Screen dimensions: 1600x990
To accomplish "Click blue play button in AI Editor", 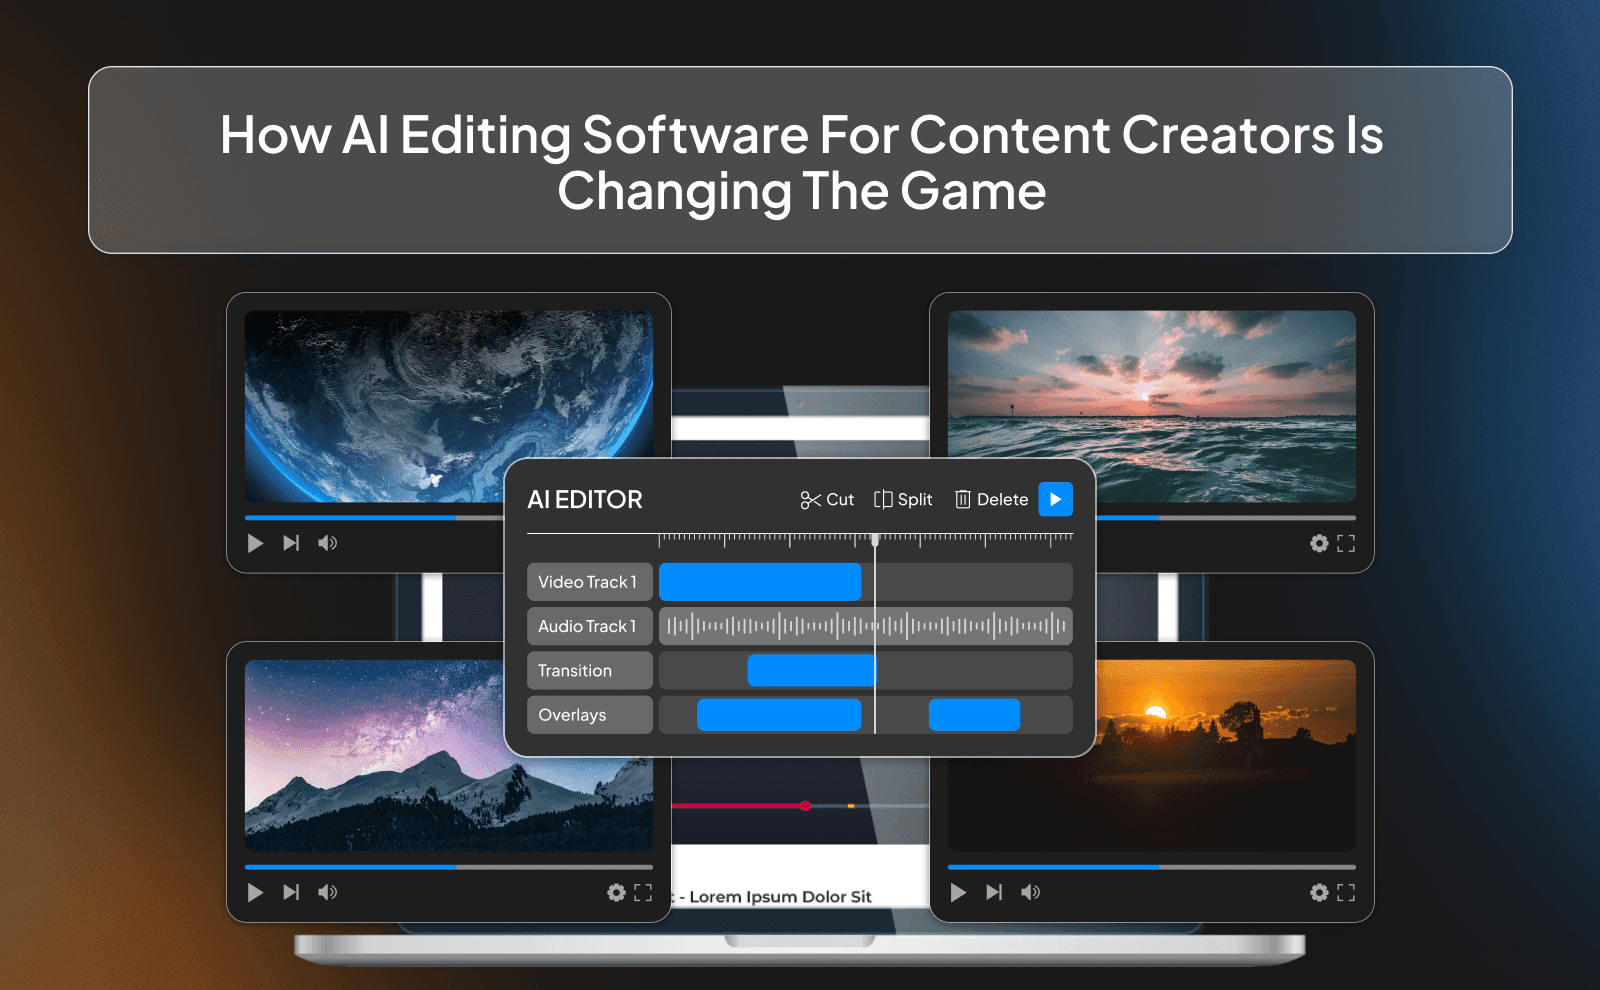I will 1056,499.
